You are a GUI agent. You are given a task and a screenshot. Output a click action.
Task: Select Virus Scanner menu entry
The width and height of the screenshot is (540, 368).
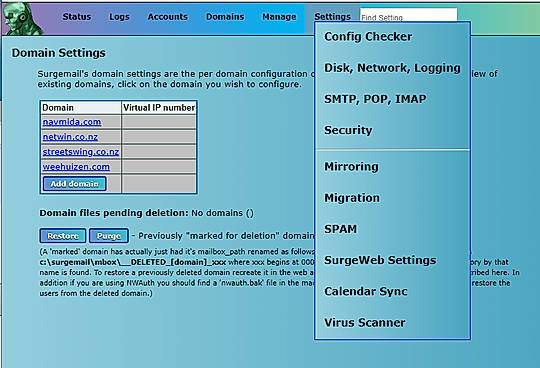(365, 323)
